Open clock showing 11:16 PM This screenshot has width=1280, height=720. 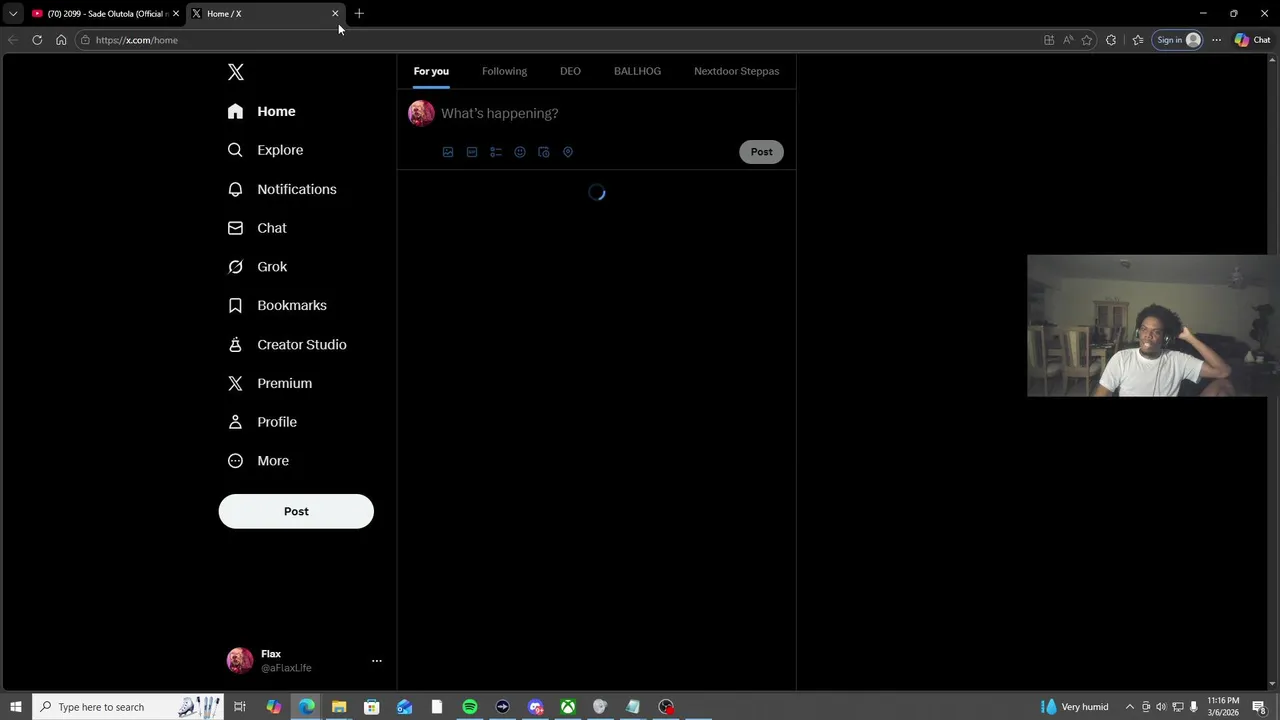[1223, 707]
